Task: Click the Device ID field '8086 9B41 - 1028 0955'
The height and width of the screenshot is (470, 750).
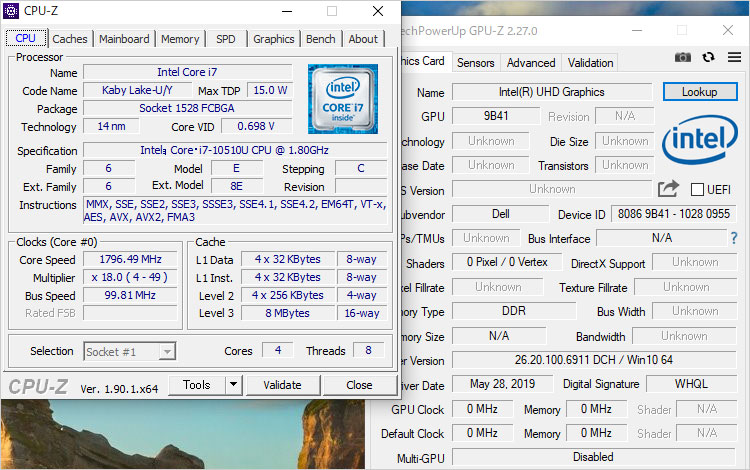Action: coord(673,214)
